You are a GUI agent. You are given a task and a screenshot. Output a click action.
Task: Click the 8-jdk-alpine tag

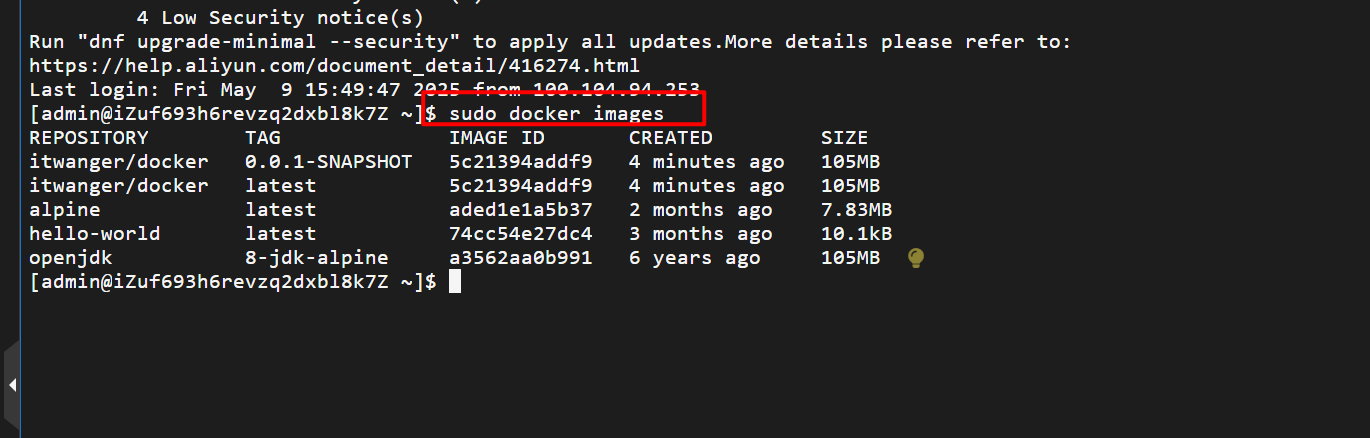[316, 258]
